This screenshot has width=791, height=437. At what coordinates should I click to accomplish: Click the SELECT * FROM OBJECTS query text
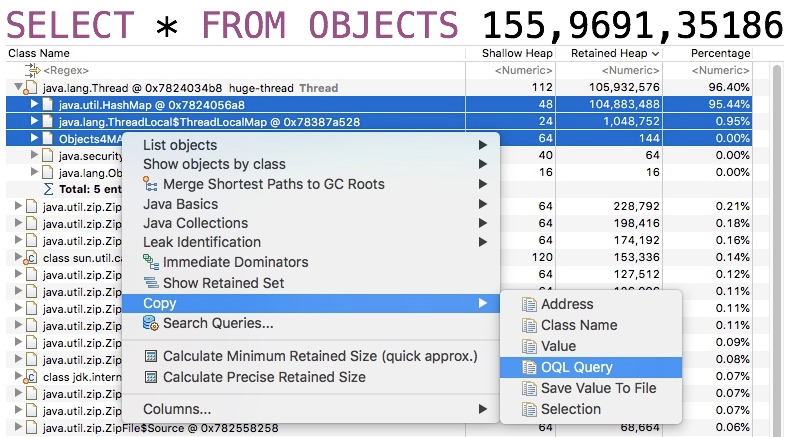pos(232,24)
